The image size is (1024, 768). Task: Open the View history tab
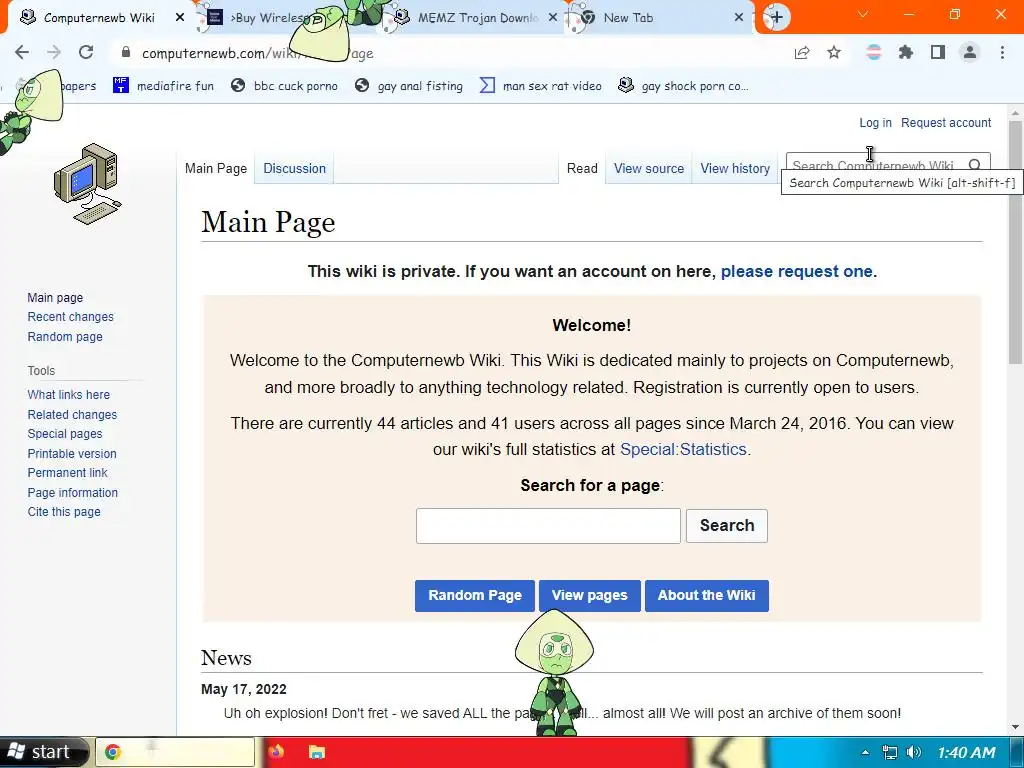tap(735, 168)
